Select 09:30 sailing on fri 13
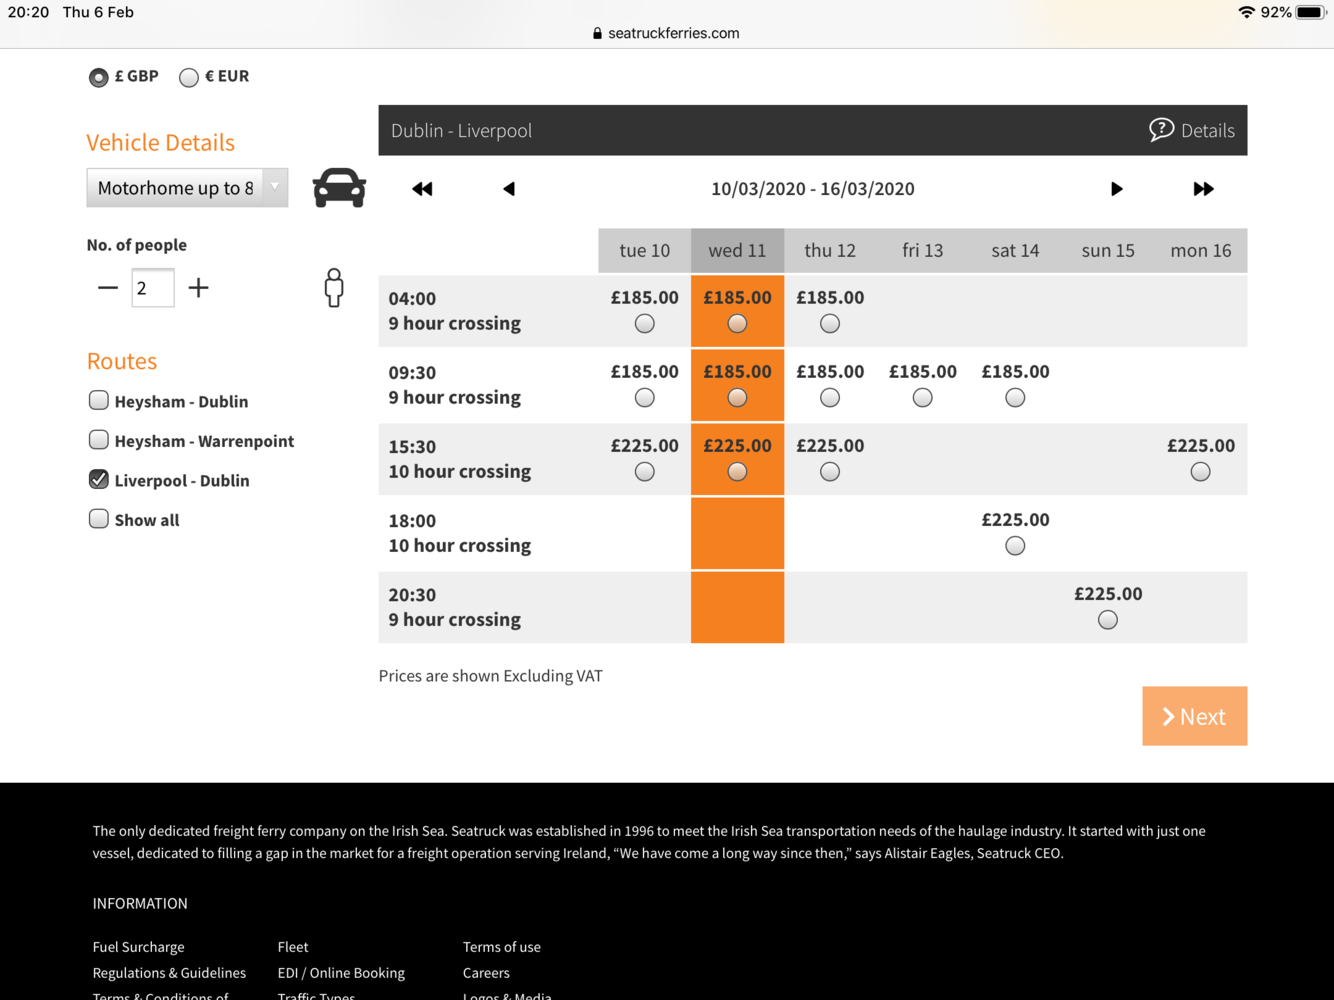Viewport: 1334px width, 1000px height. [x=923, y=398]
